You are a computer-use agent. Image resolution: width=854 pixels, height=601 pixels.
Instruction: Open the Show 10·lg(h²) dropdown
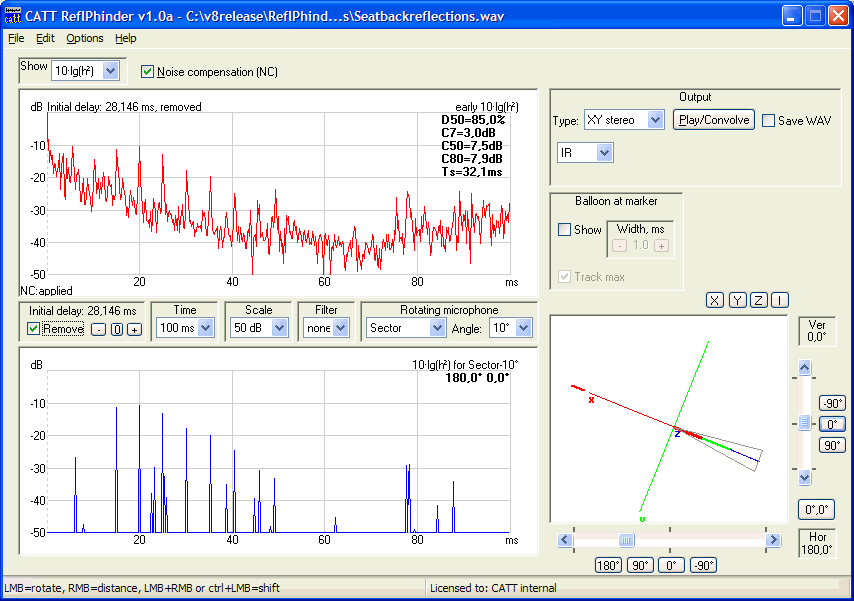(x=110, y=70)
